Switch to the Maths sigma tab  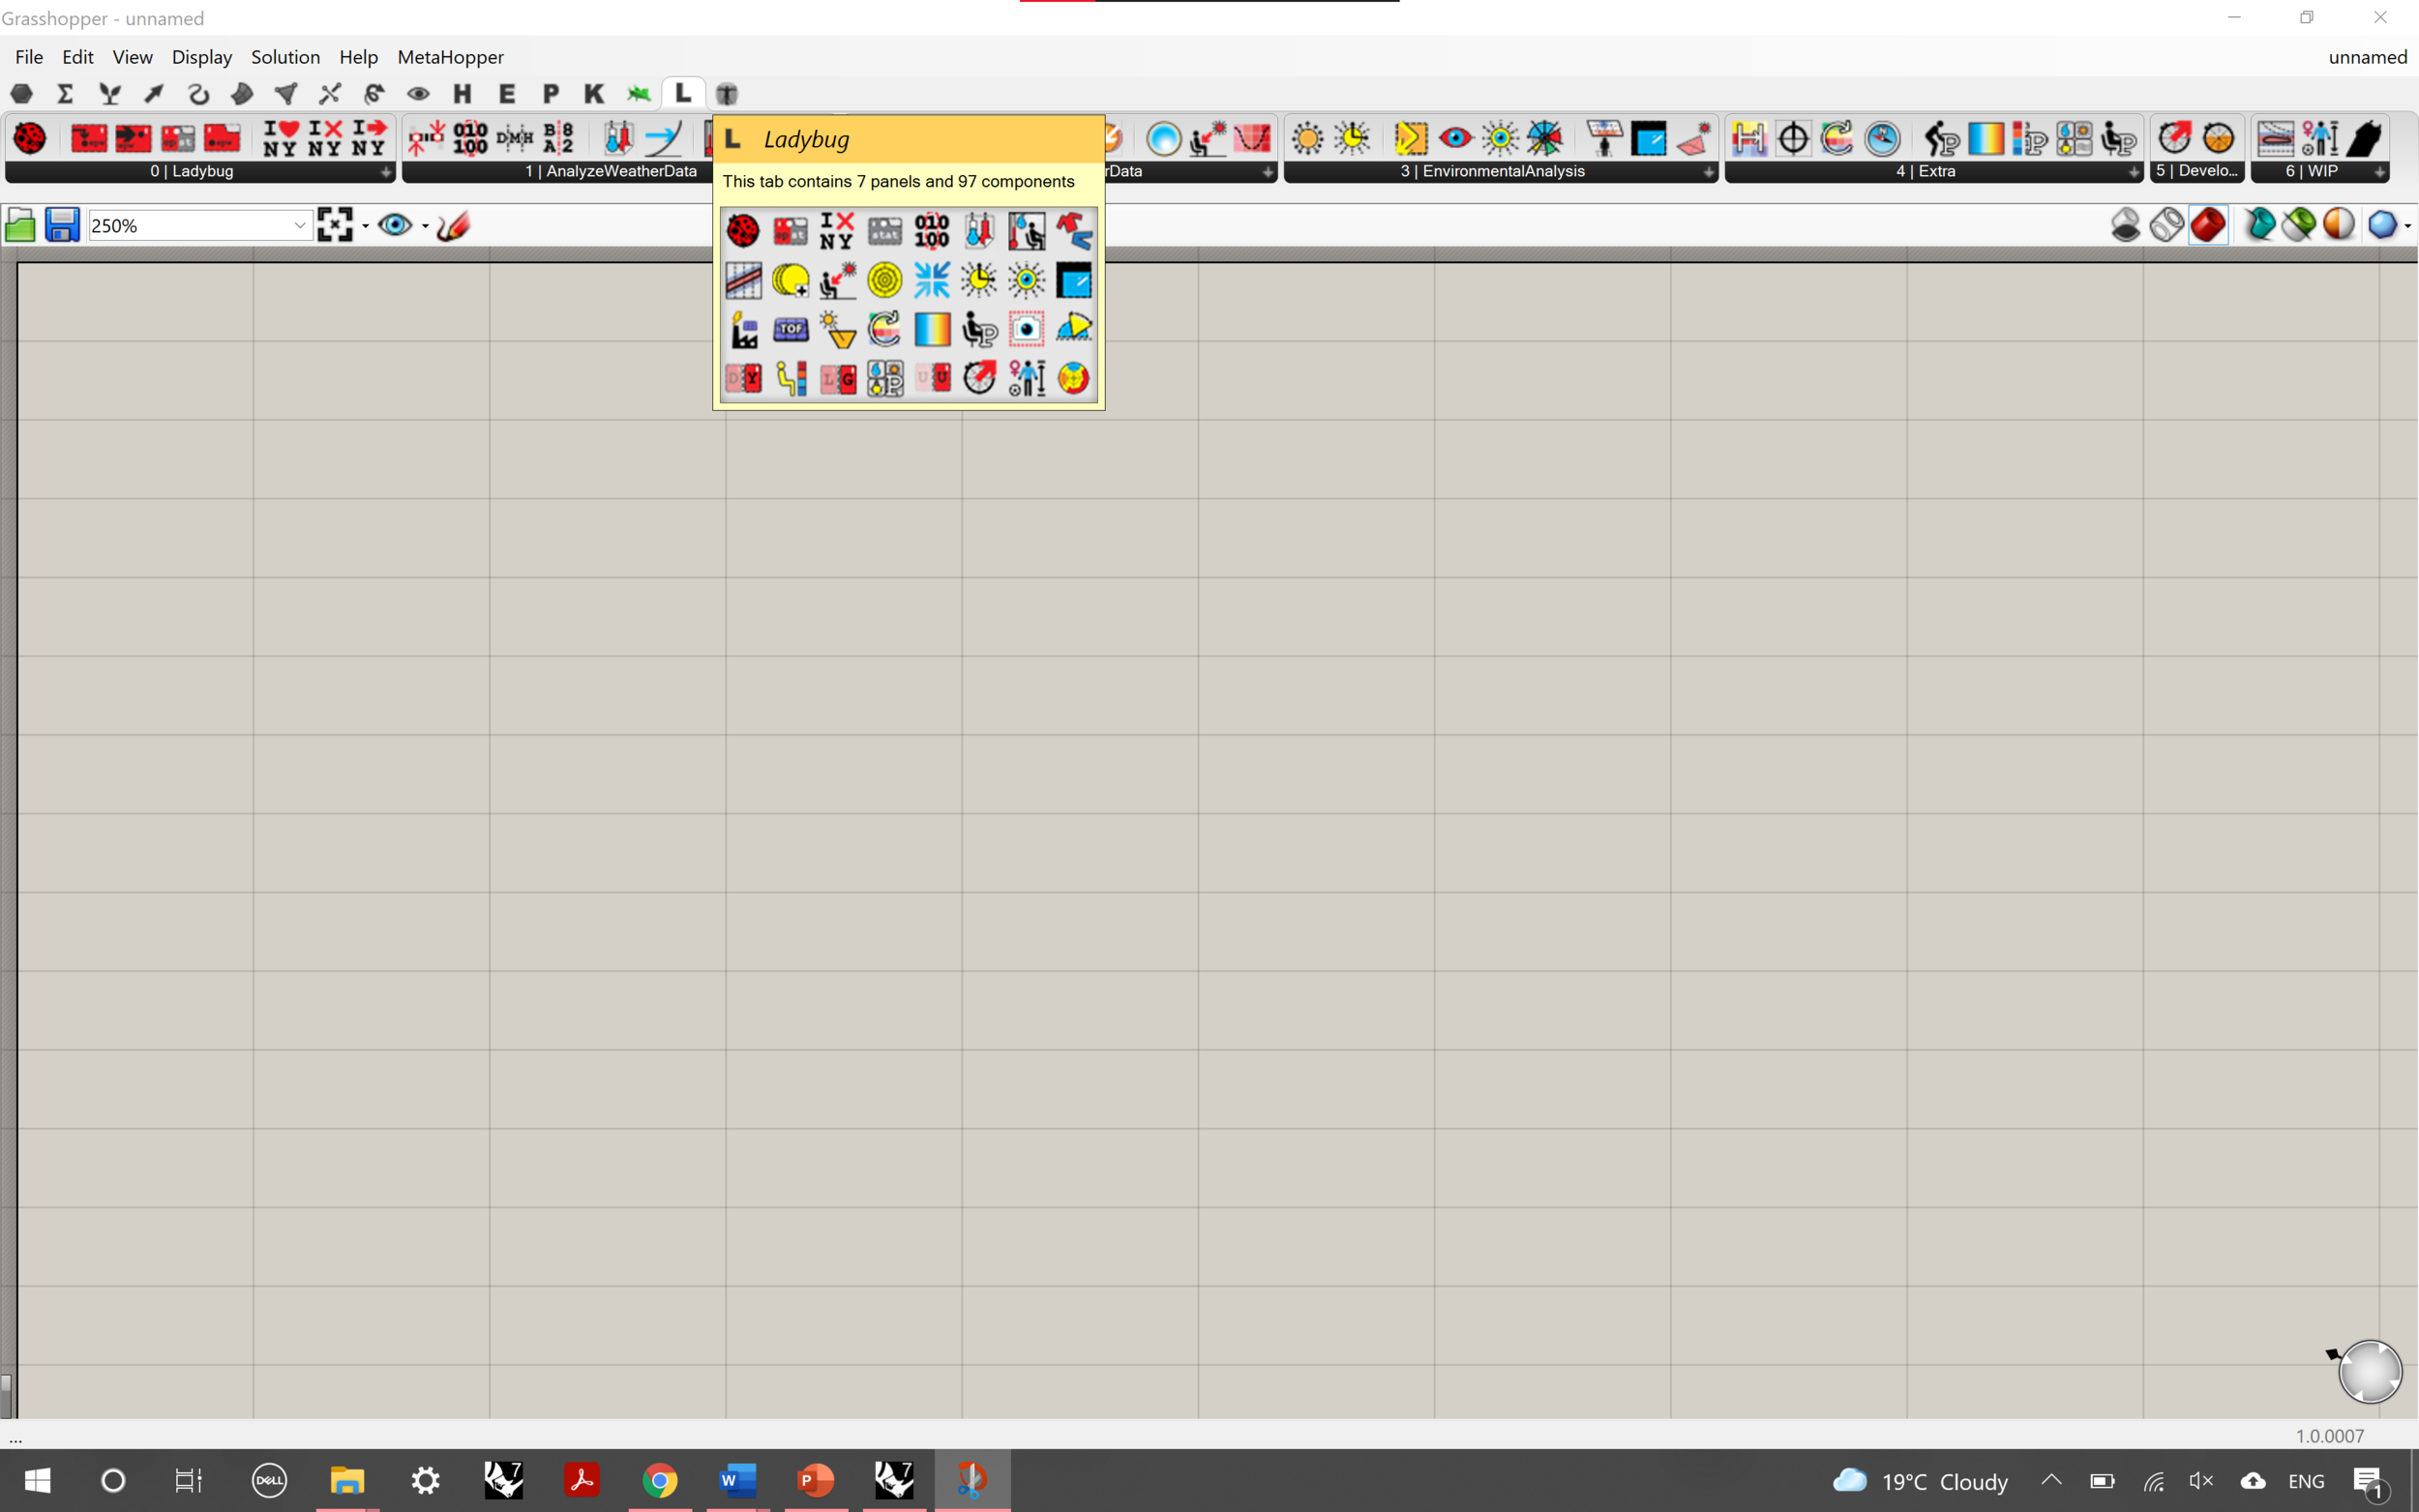point(65,94)
